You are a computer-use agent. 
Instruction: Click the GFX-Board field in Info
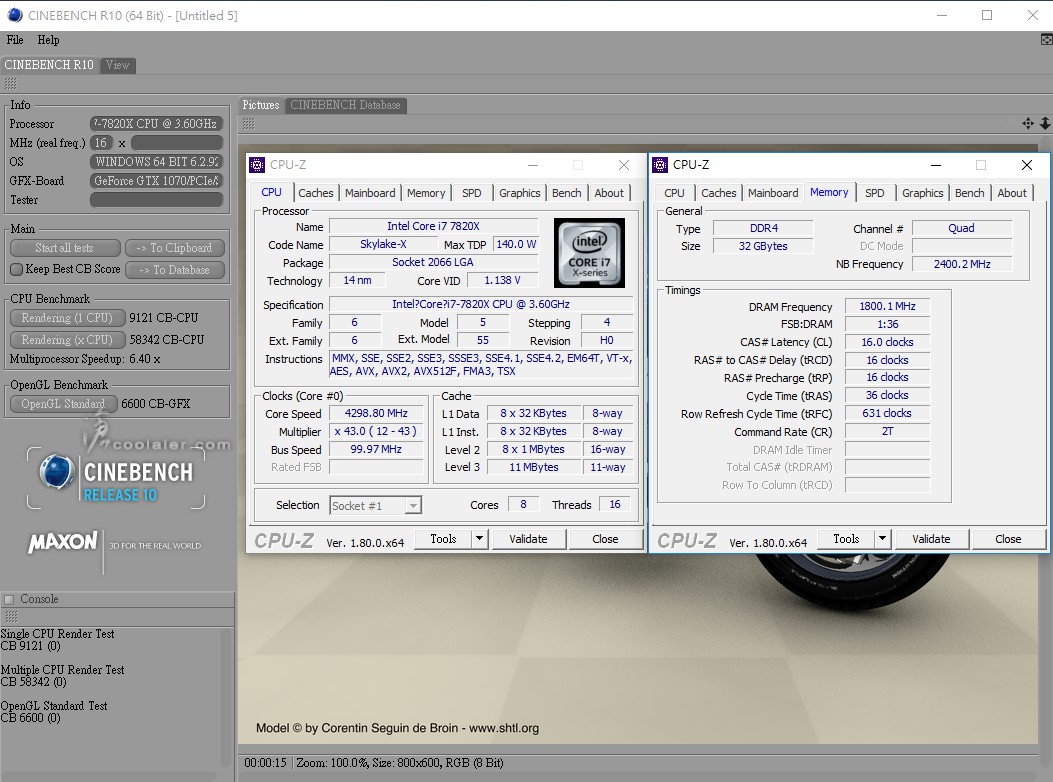pos(156,181)
